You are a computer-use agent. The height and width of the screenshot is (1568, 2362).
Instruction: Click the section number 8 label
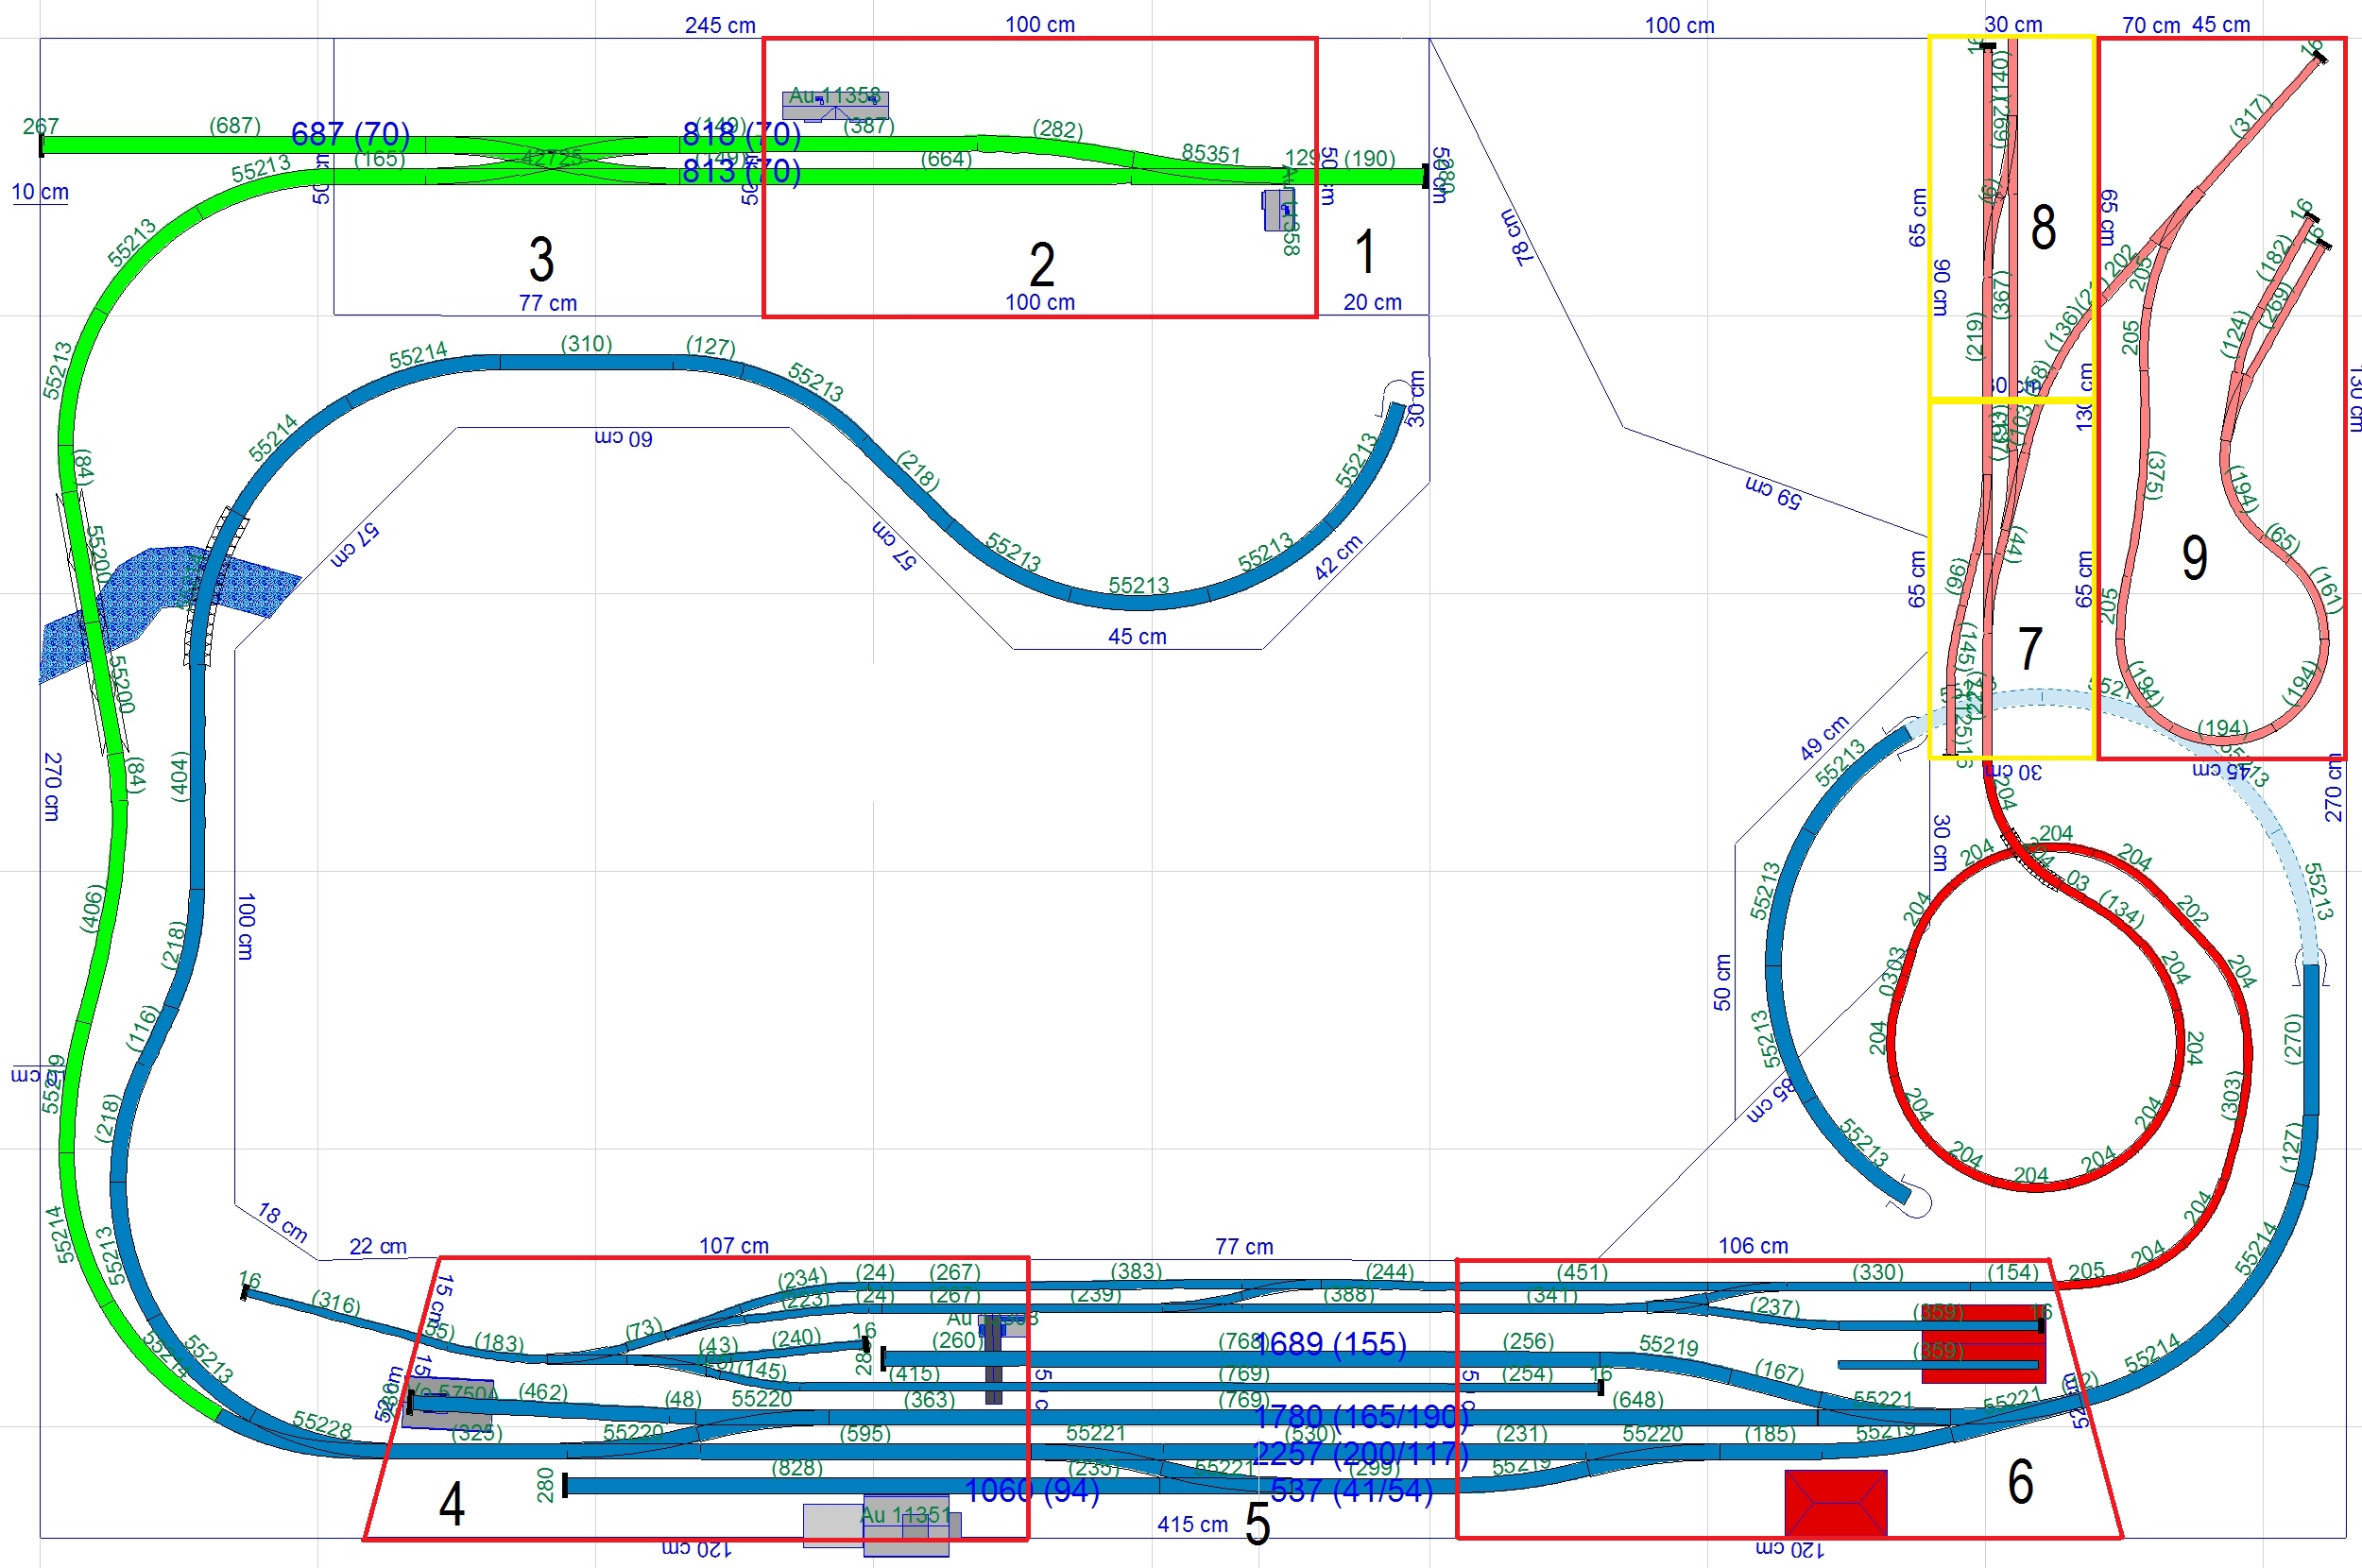pos(2044,227)
